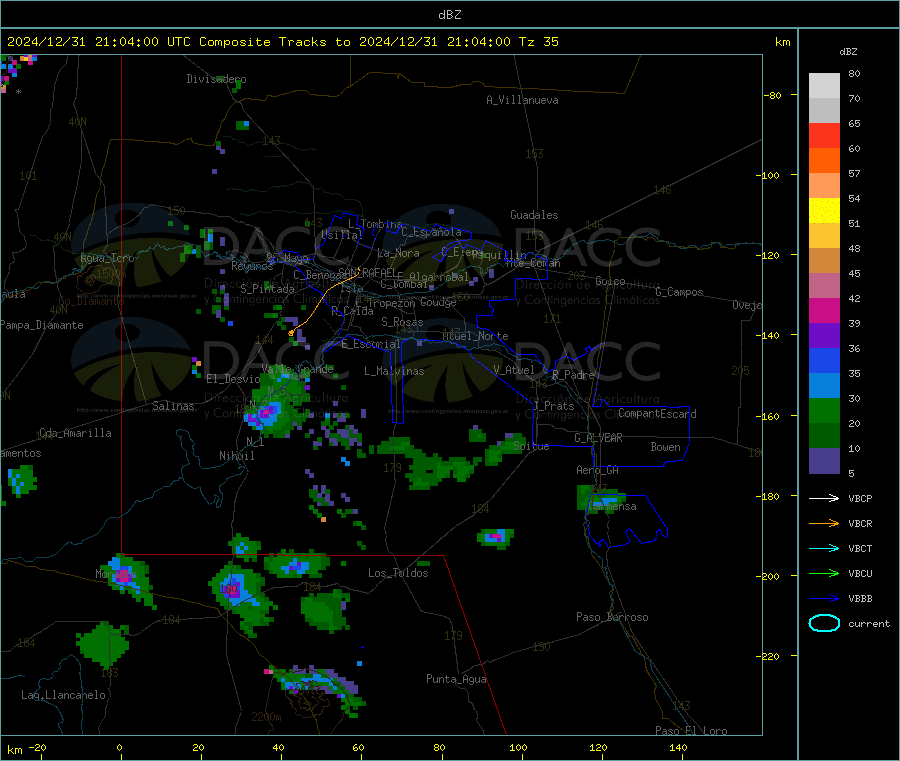Click the 80 dBZ white color swatch

tap(824, 86)
